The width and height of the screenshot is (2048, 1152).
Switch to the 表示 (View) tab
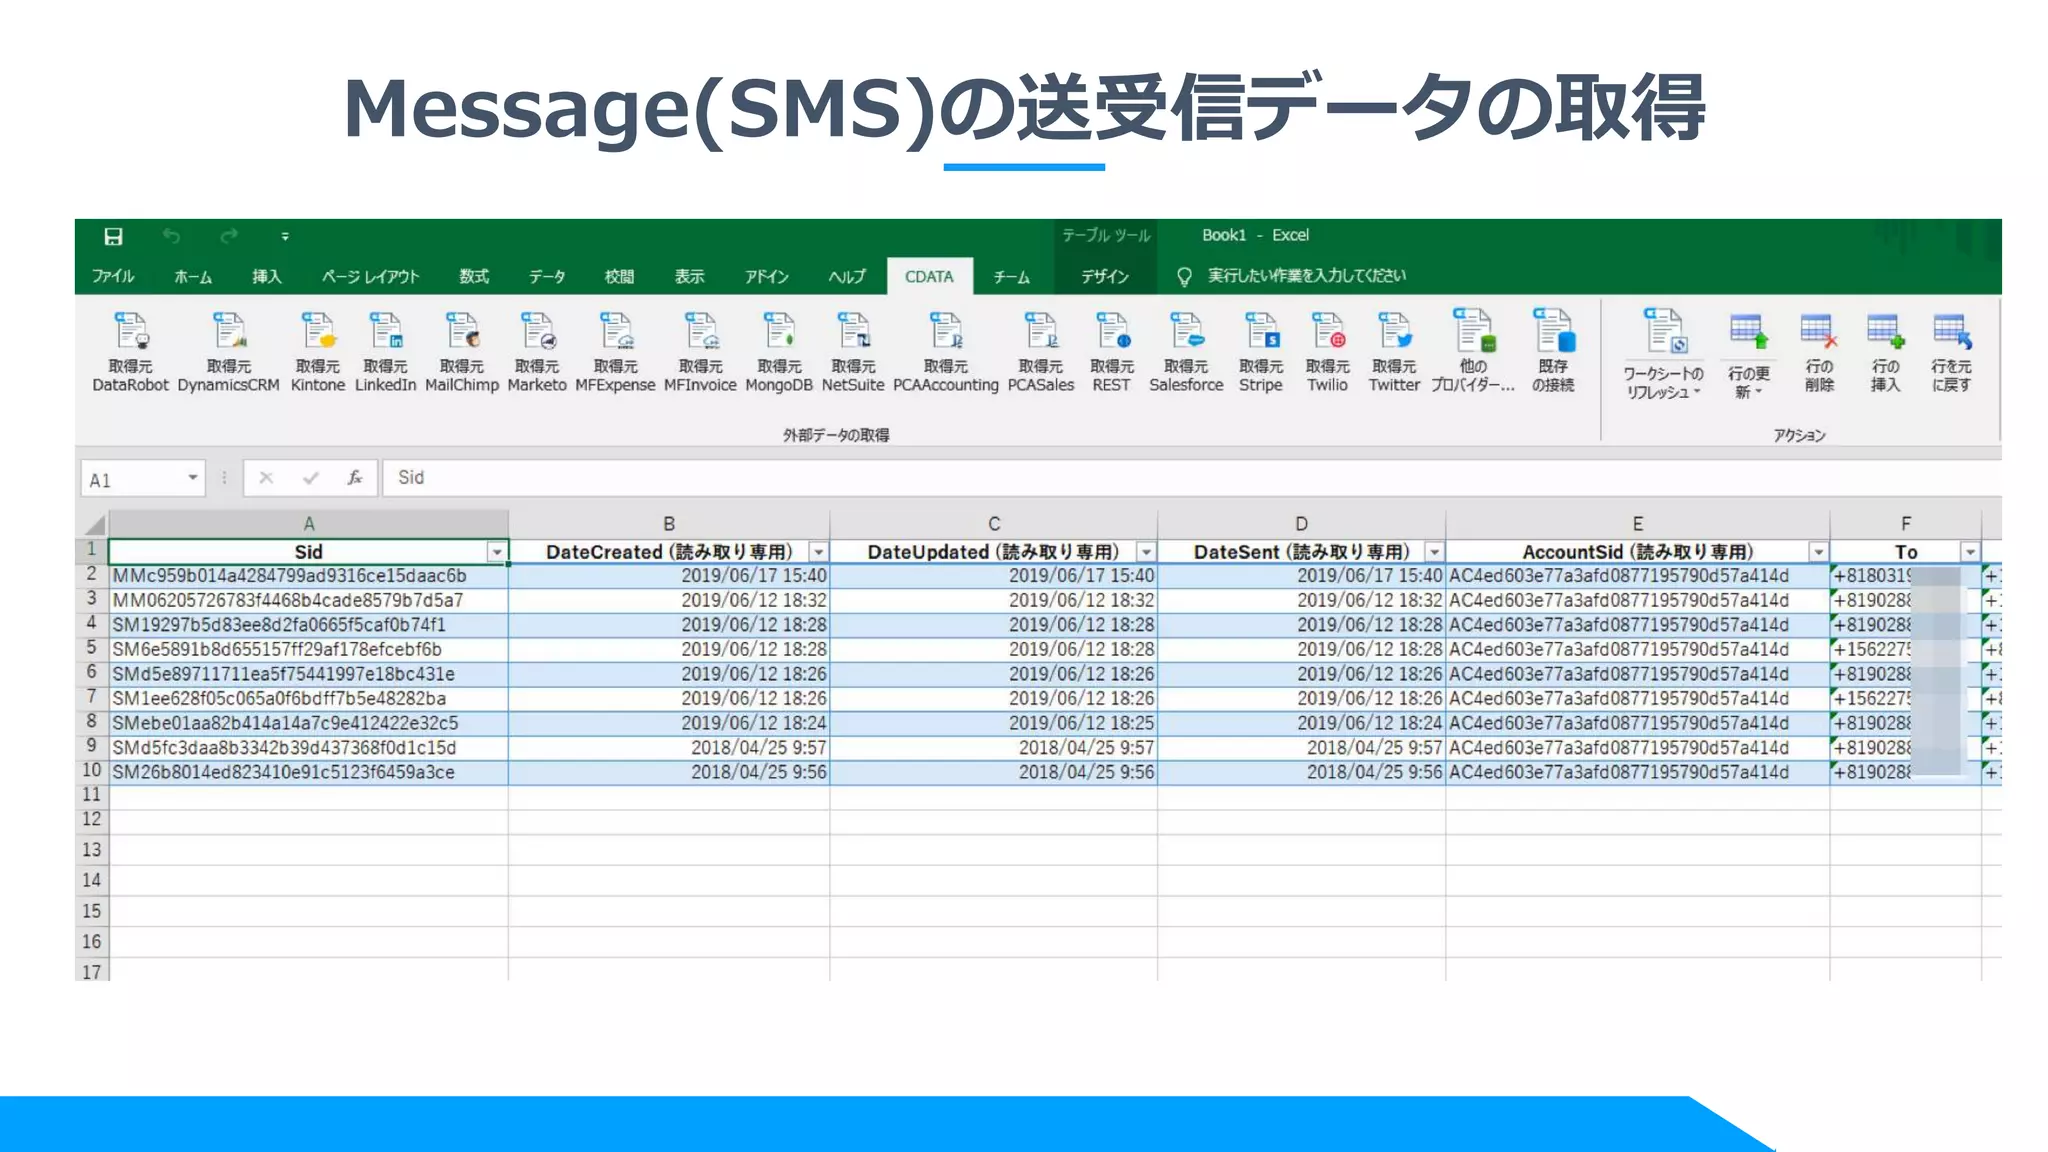coord(689,277)
